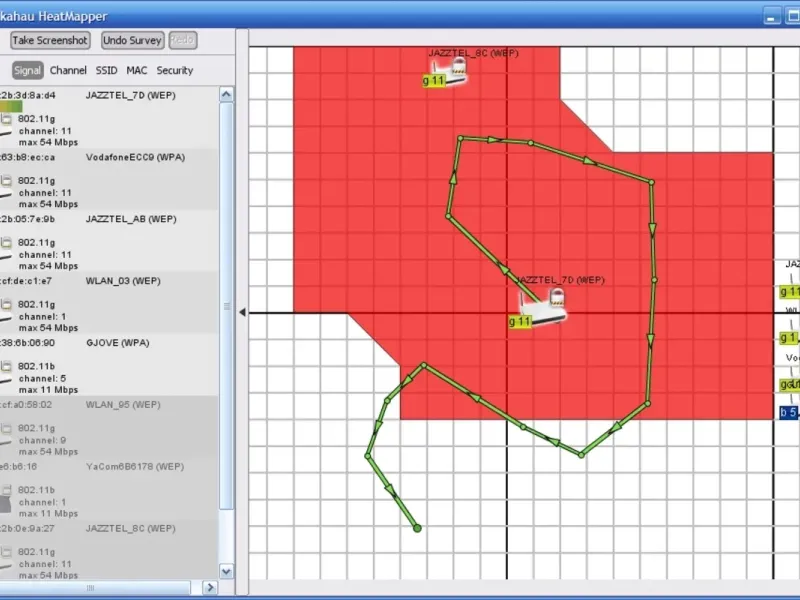800x600 pixels.
Task: Click the g 11 label below the JAZZTEL_7D map icon
Action: click(520, 321)
